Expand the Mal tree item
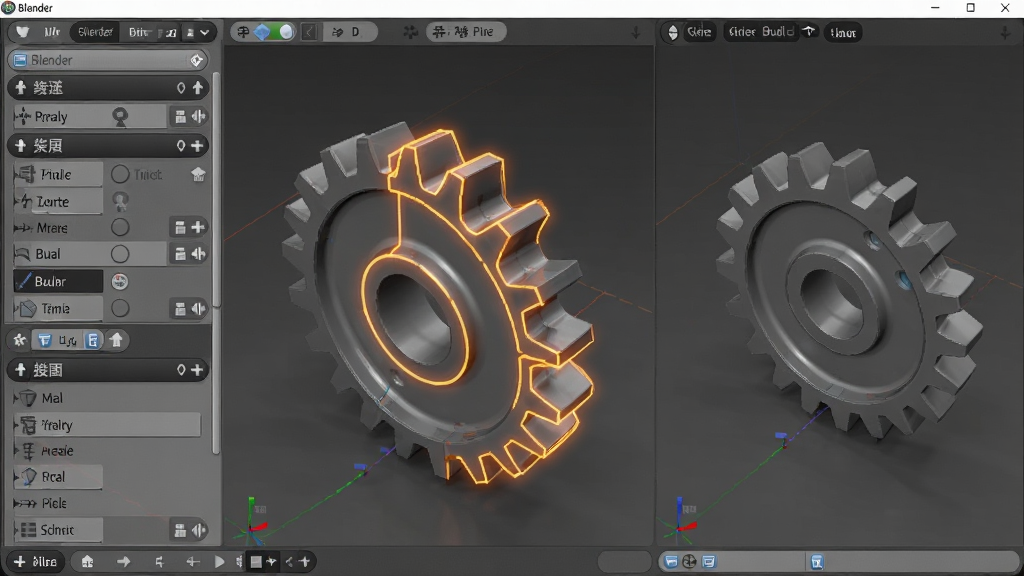Screen dimensions: 1024x576 click(16, 398)
